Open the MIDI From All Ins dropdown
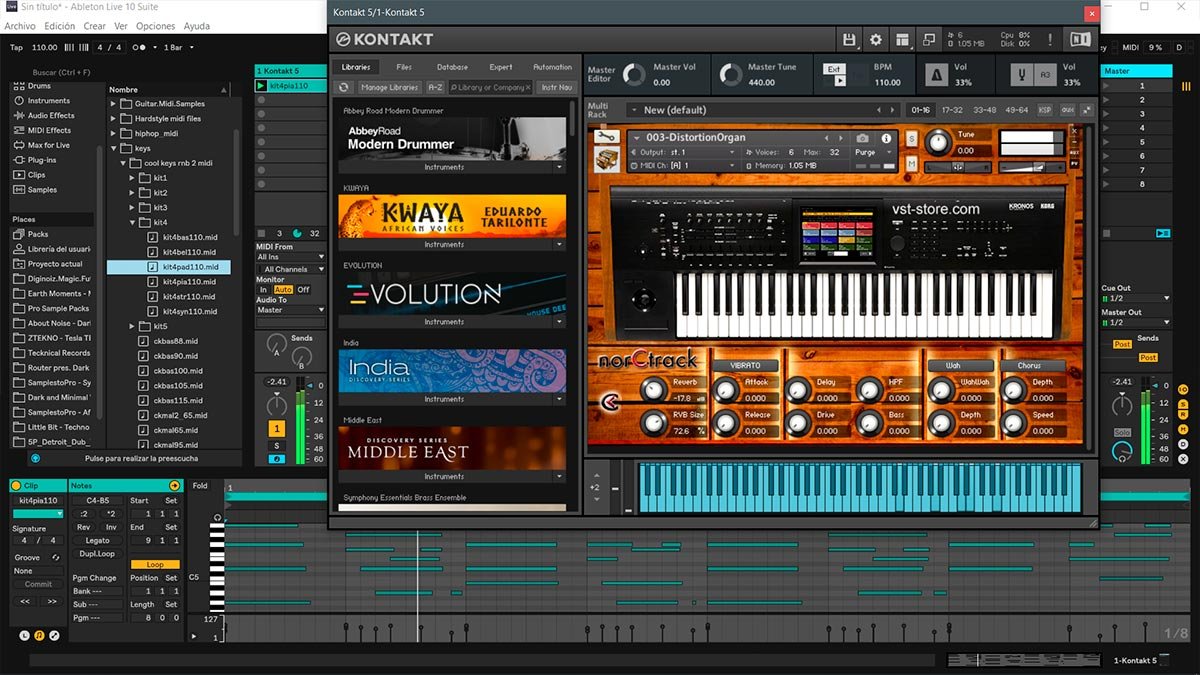Screen dimensions: 1200x675 291,257
